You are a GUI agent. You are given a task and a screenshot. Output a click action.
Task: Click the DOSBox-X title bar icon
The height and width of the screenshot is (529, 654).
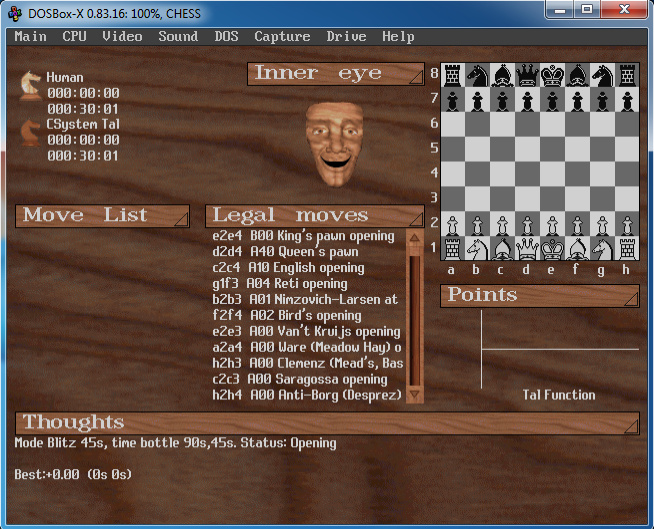pyautogui.click(x=15, y=13)
